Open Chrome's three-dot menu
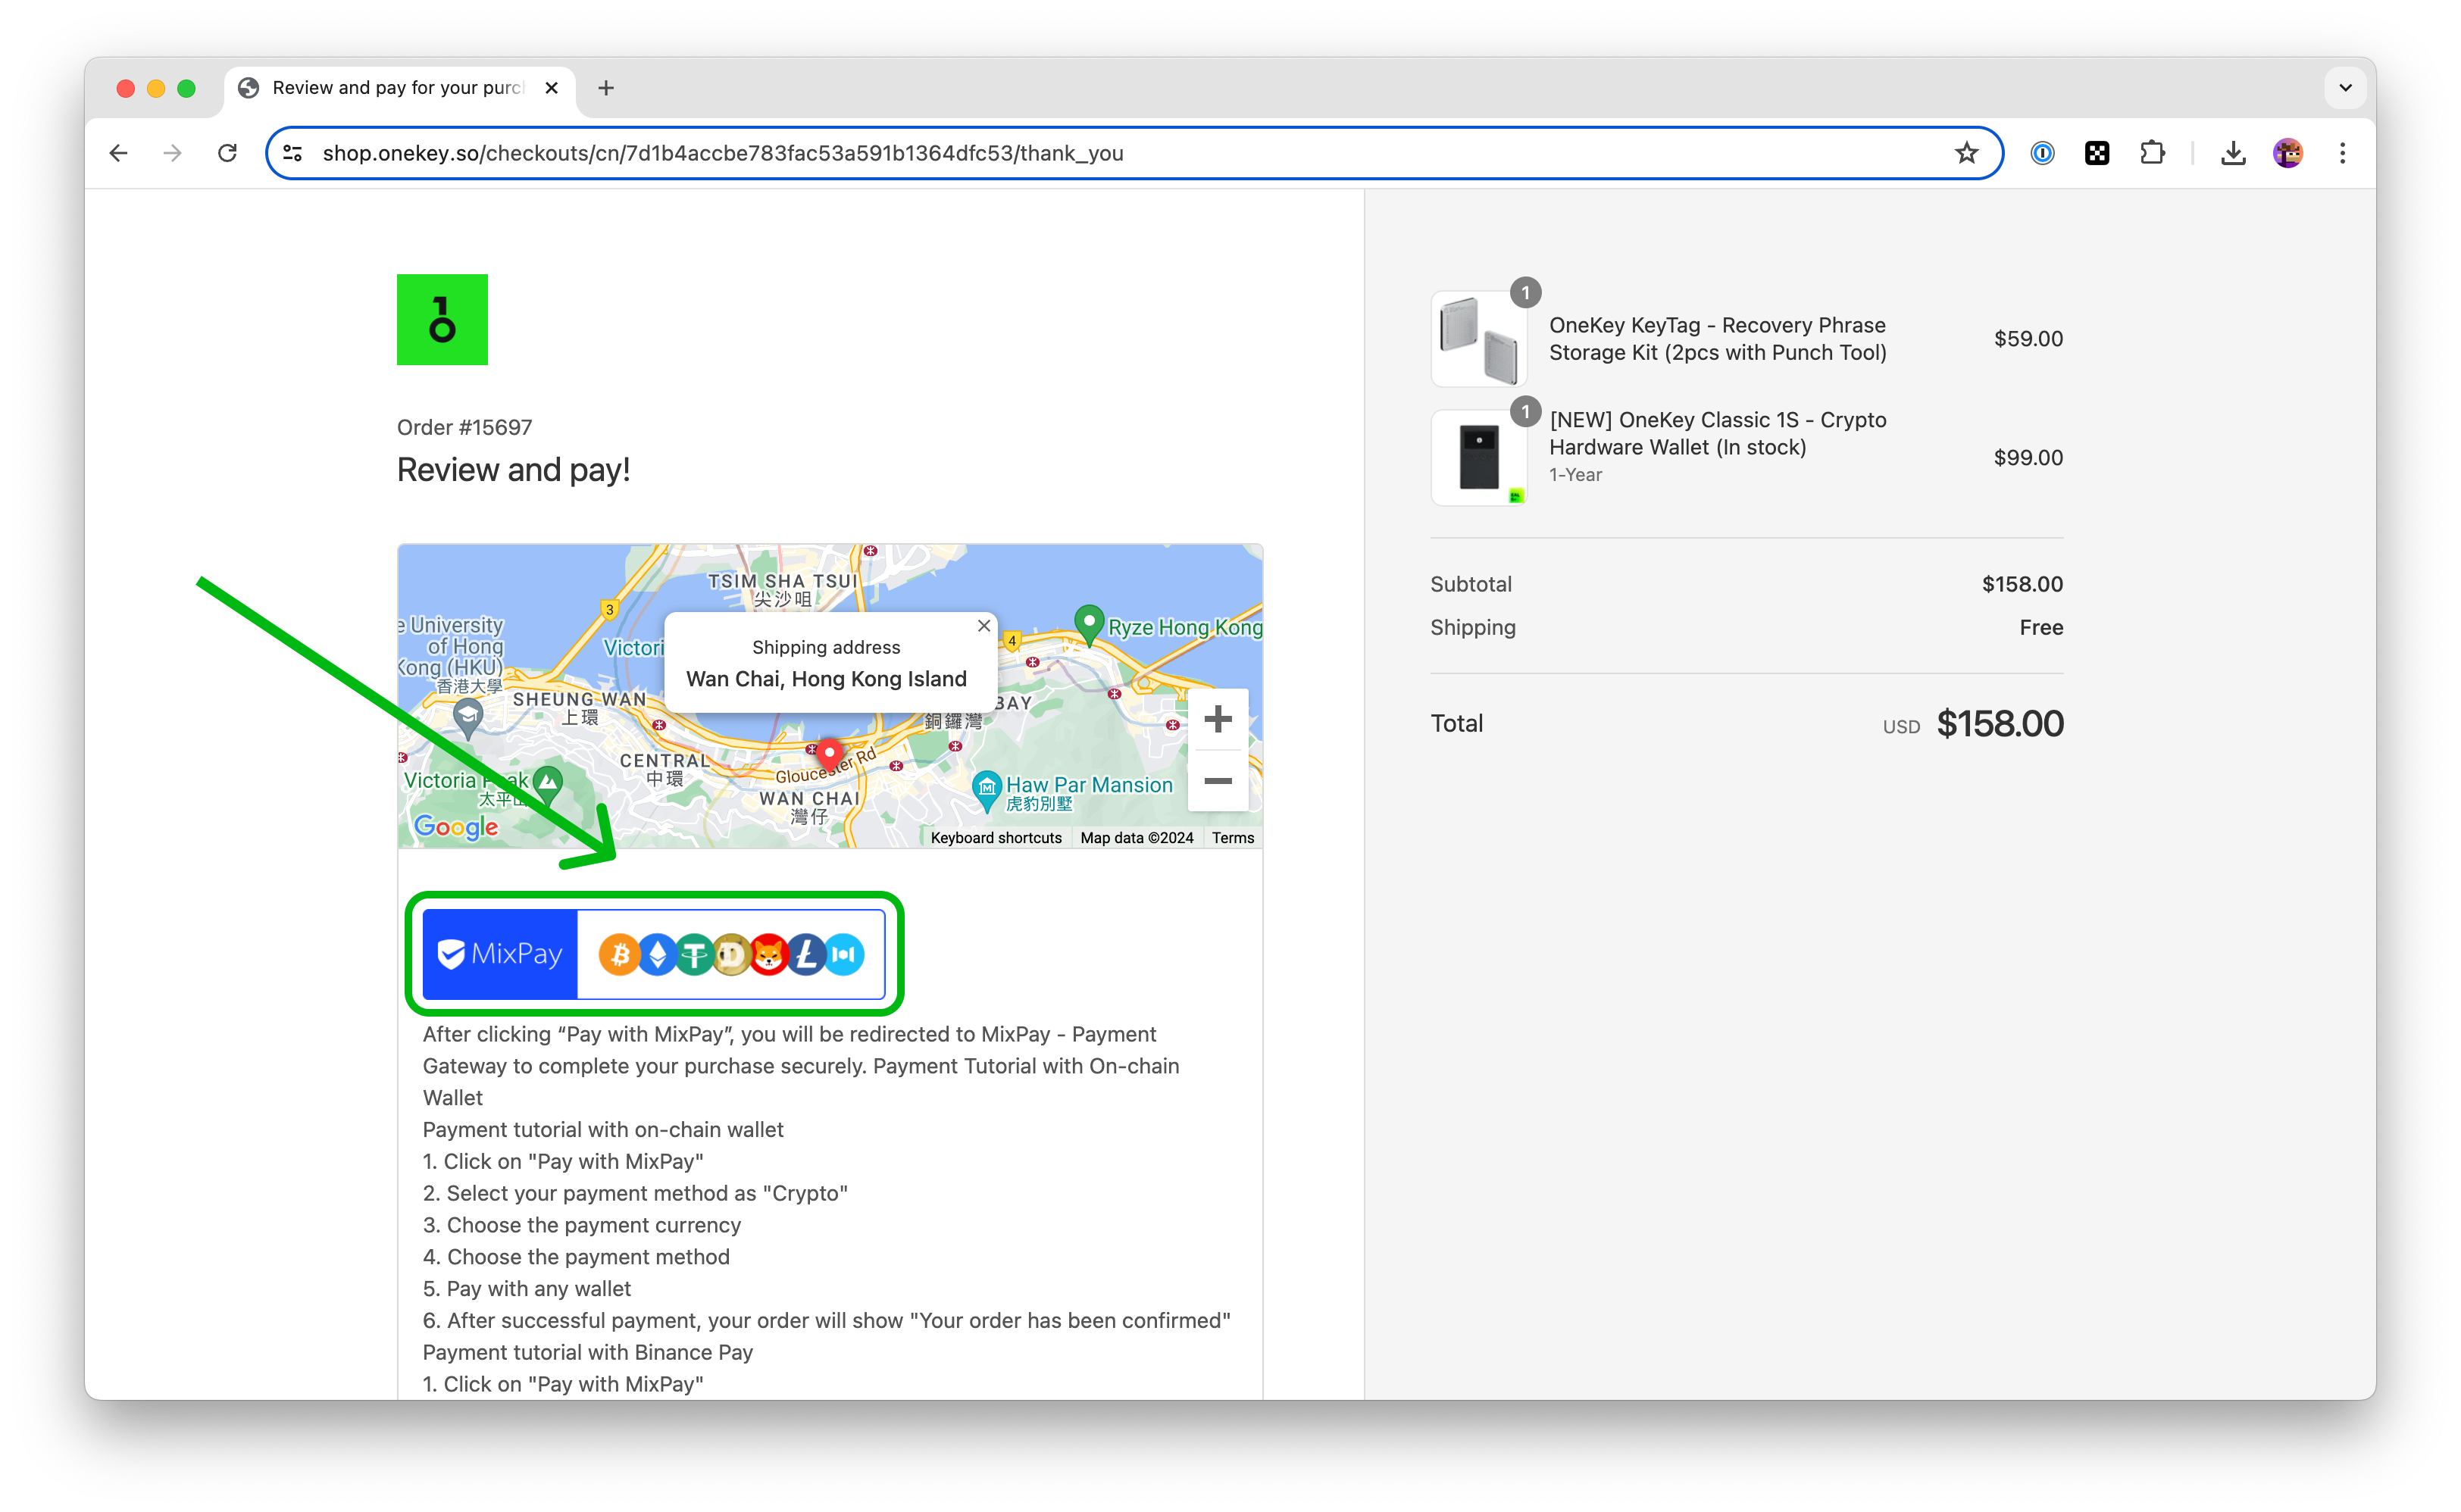The width and height of the screenshot is (2461, 1512). tap(2342, 153)
